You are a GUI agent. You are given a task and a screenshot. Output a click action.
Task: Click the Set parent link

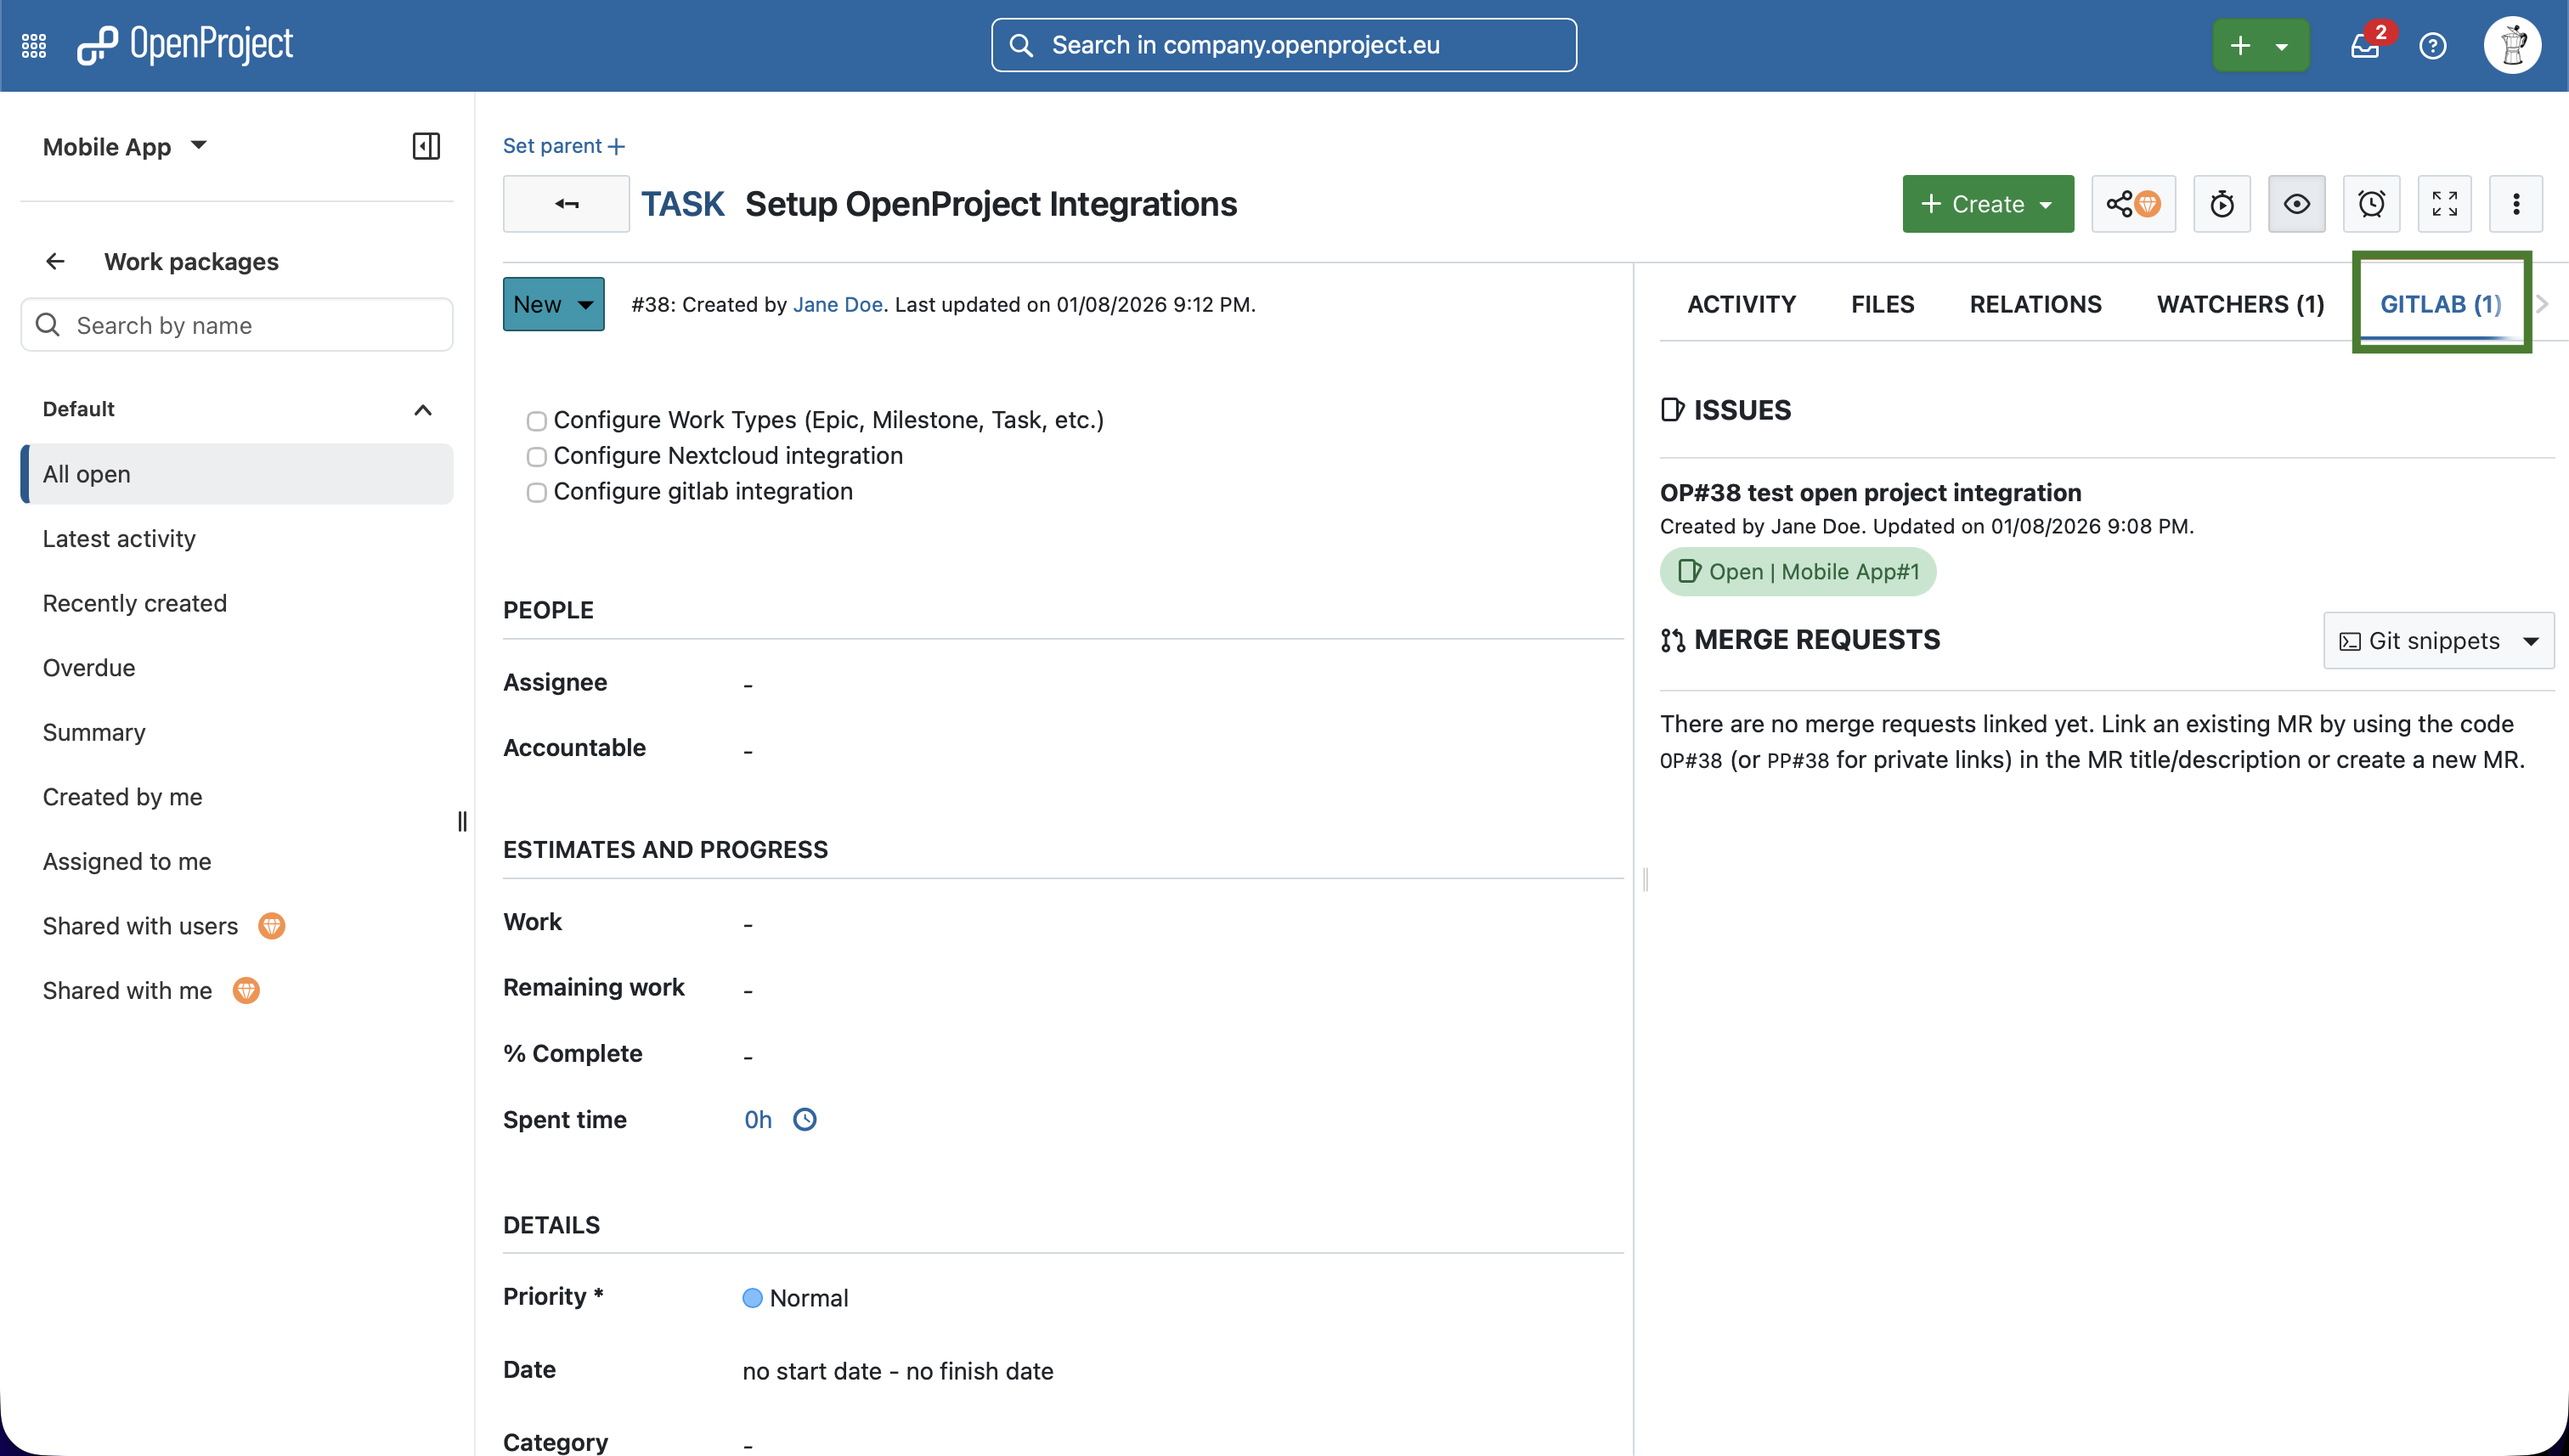[x=552, y=146]
